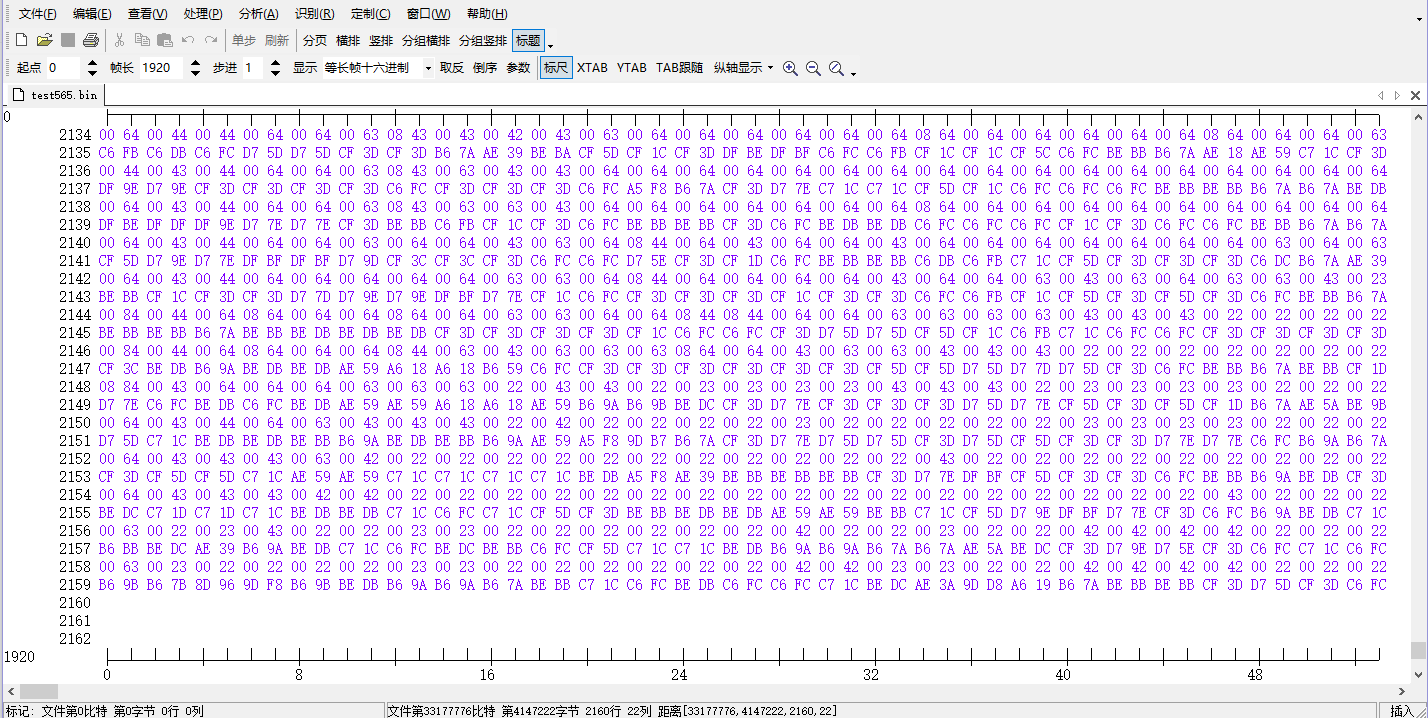Select the Copy icon

tap(141, 40)
